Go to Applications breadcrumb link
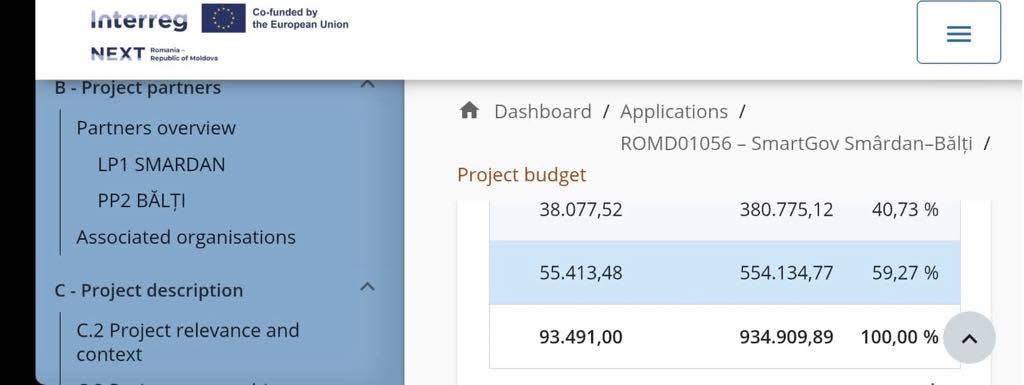 tap(673, 112)
